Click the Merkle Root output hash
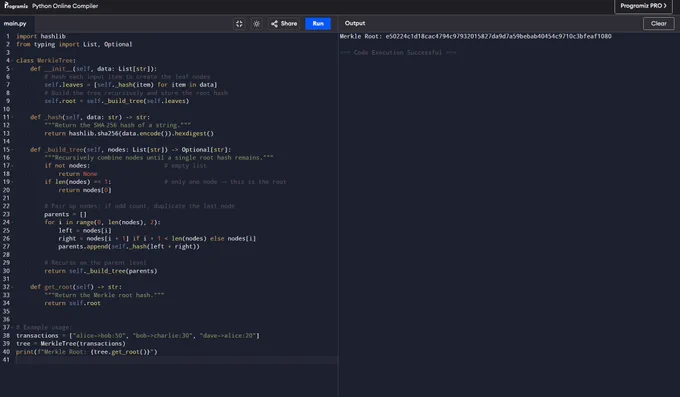680x397 pixels. pyautogui.click(x=498, y=36)
